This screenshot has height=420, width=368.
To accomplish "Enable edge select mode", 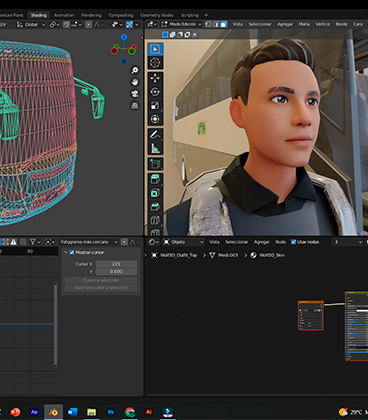I will [x=216, y=24].
